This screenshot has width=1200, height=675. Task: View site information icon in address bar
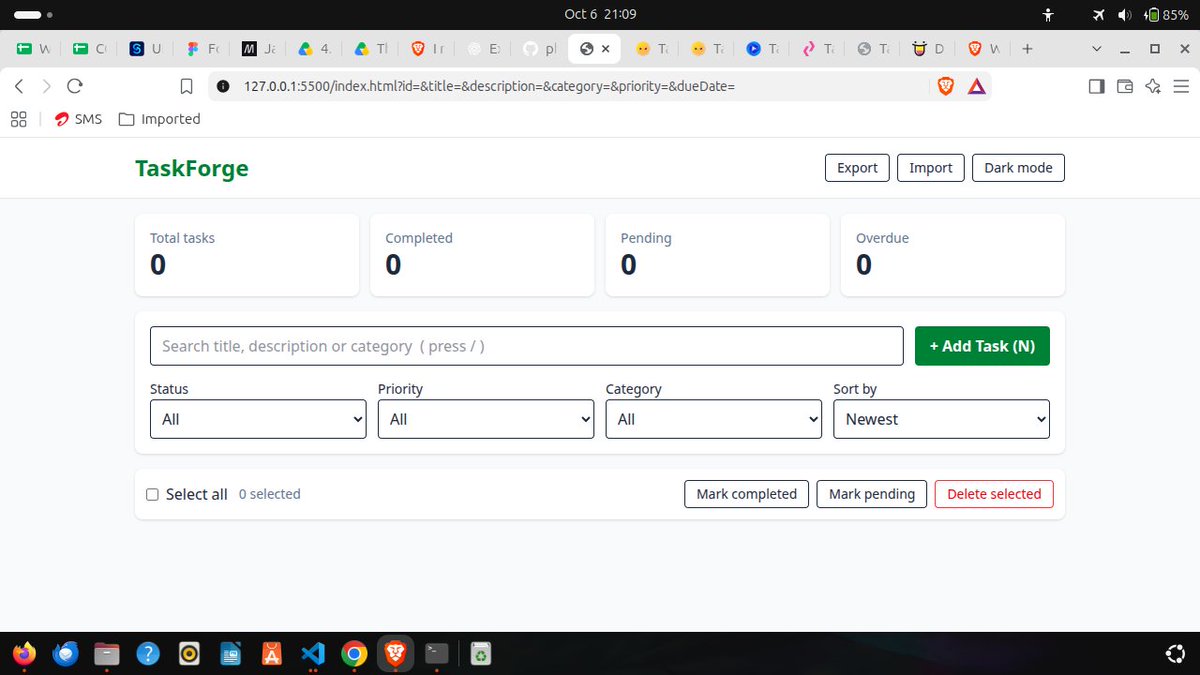click(x=223, y=86)
